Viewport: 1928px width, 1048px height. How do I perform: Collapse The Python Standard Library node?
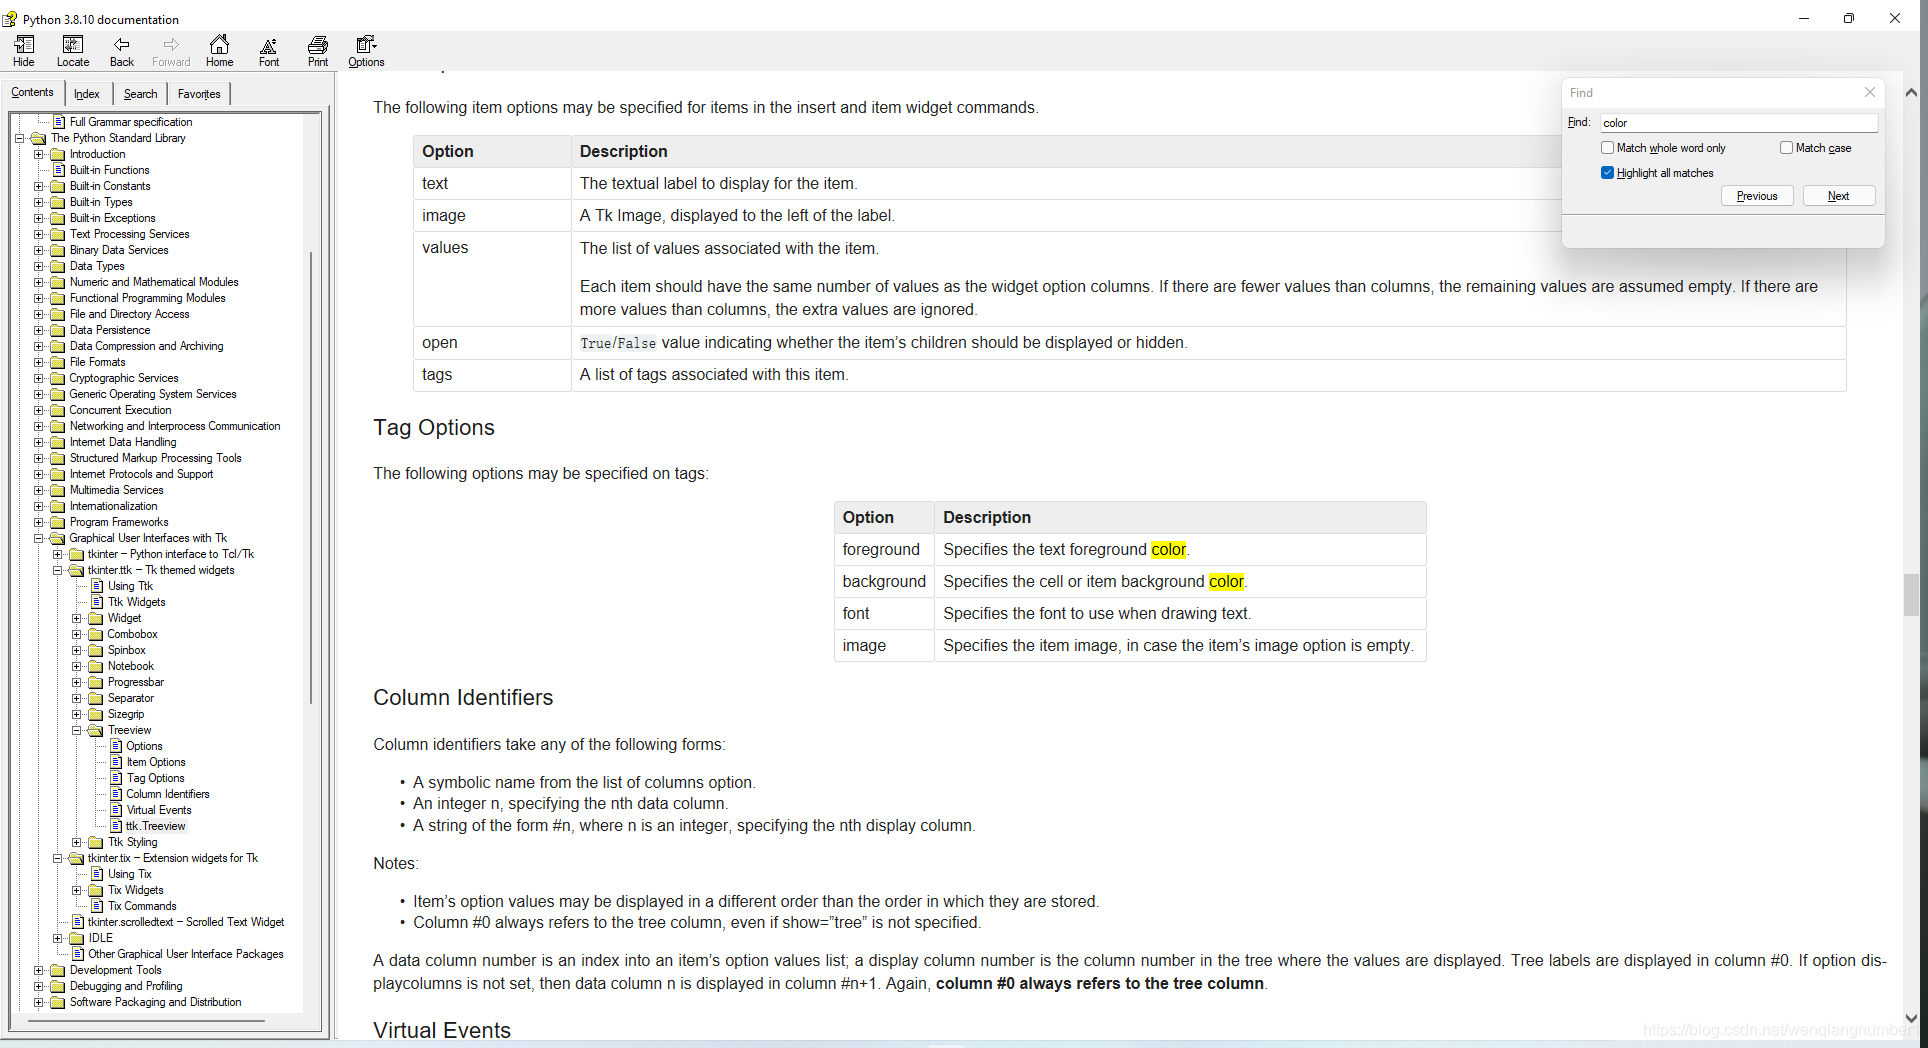pos(19,138)
